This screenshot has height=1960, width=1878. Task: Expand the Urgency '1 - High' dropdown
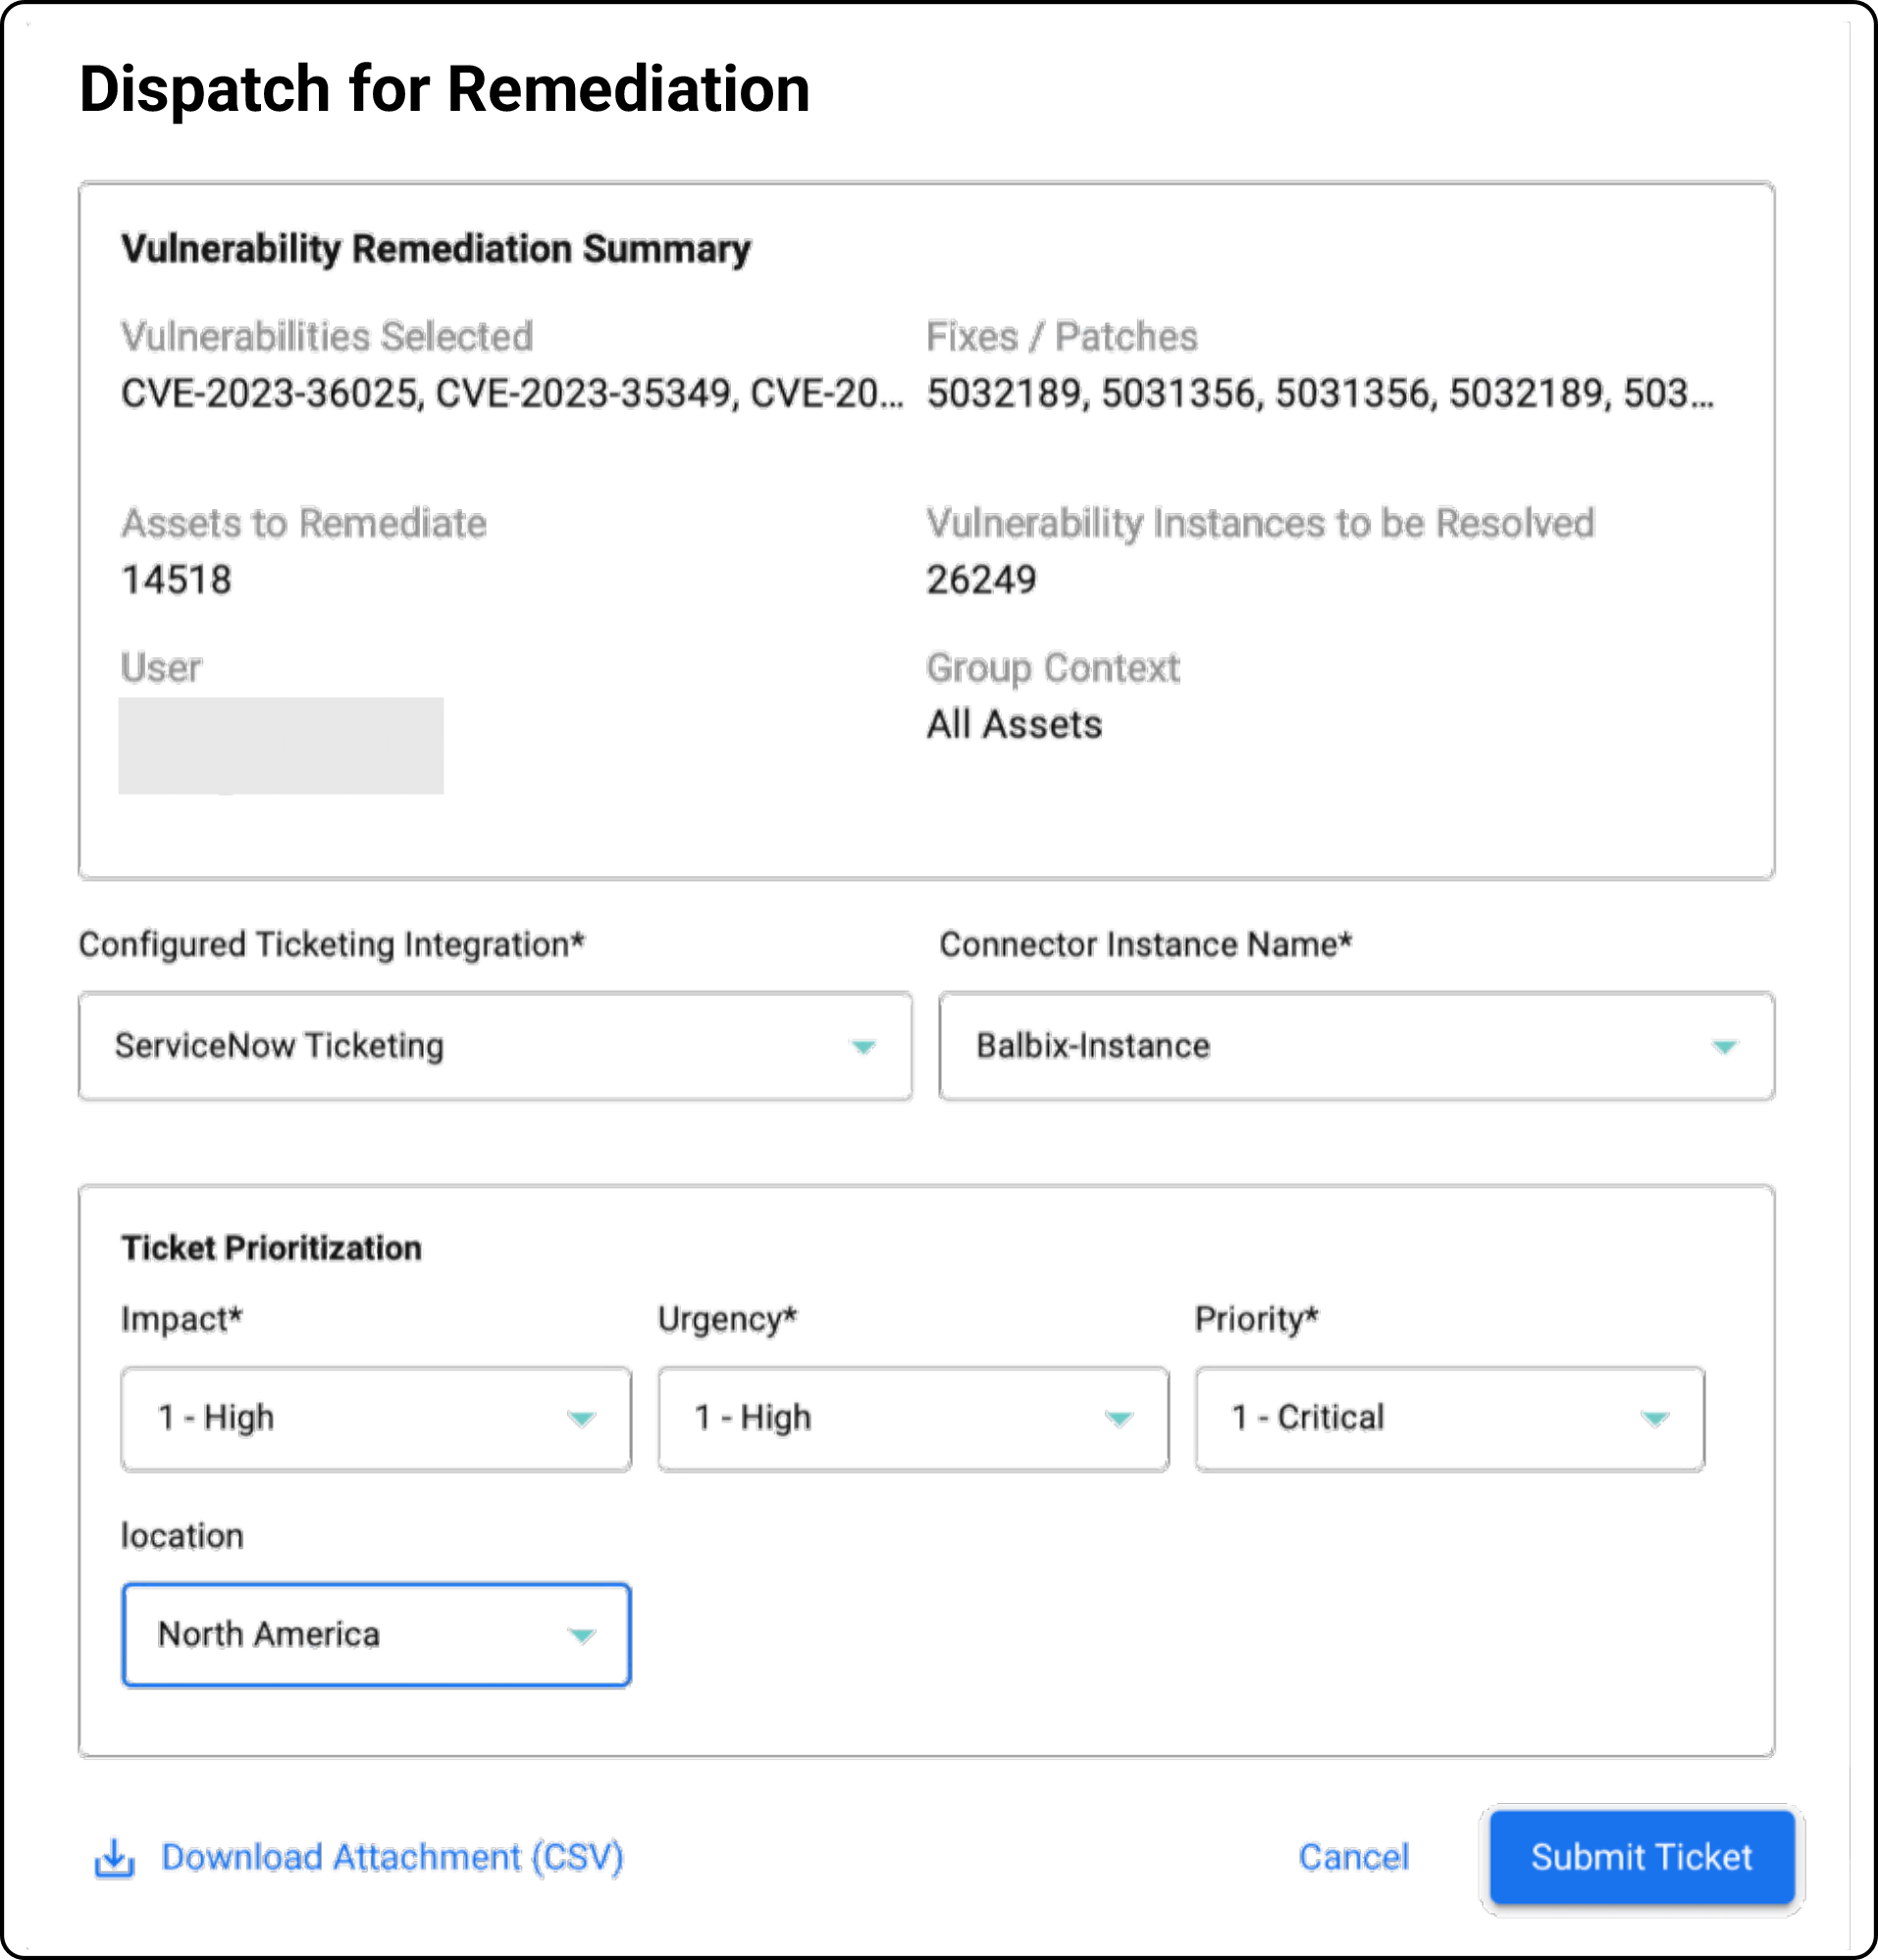point(913,1418)
